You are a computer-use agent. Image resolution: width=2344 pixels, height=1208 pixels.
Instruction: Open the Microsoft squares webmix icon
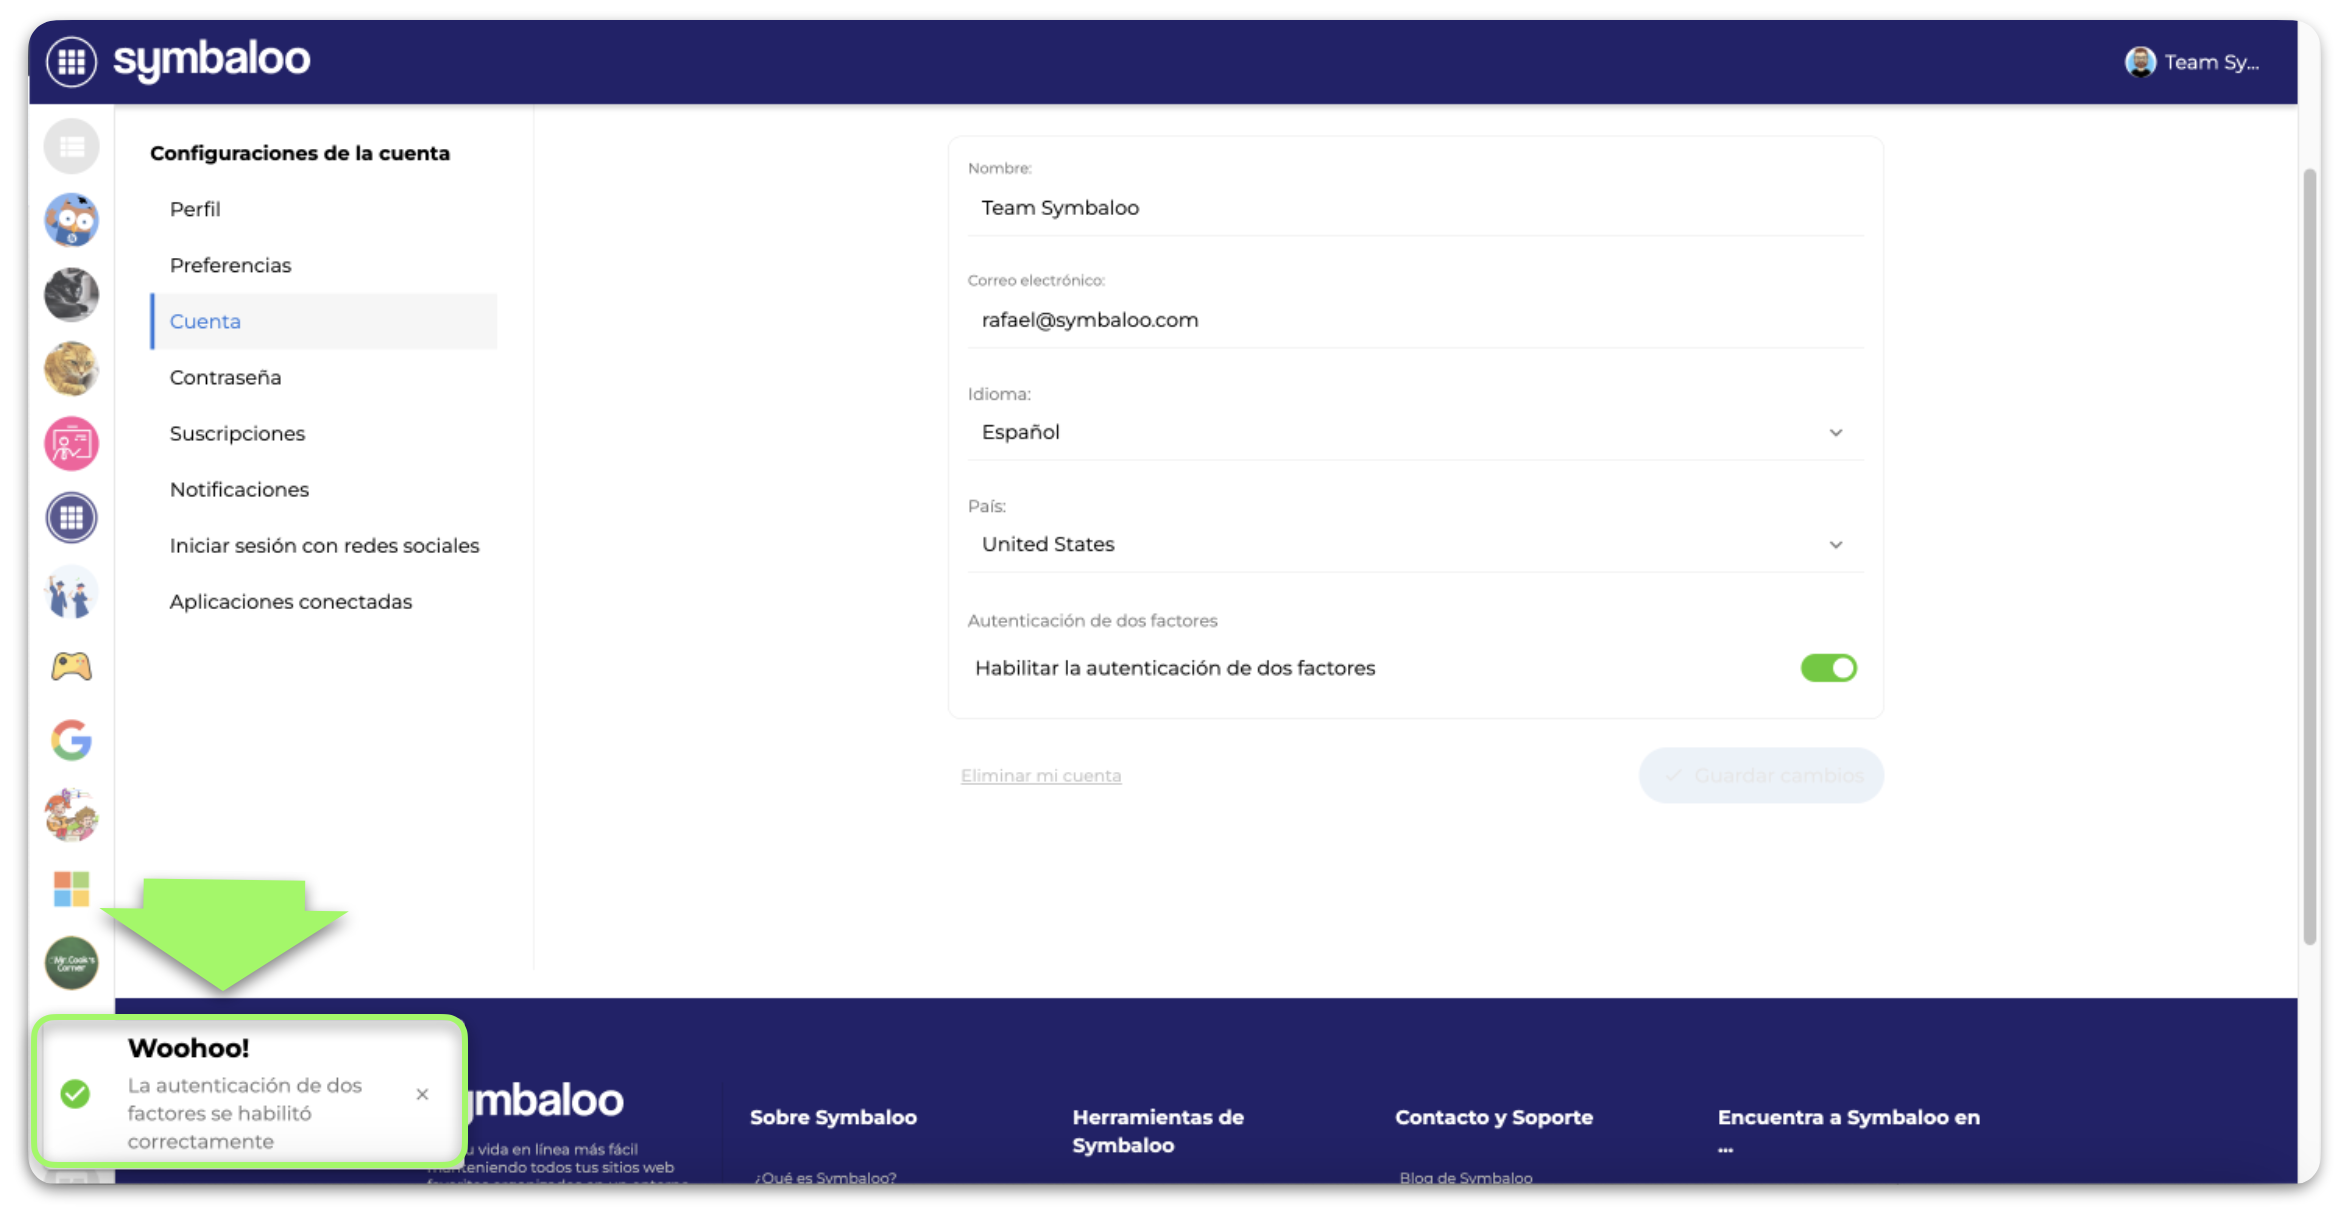72,889
